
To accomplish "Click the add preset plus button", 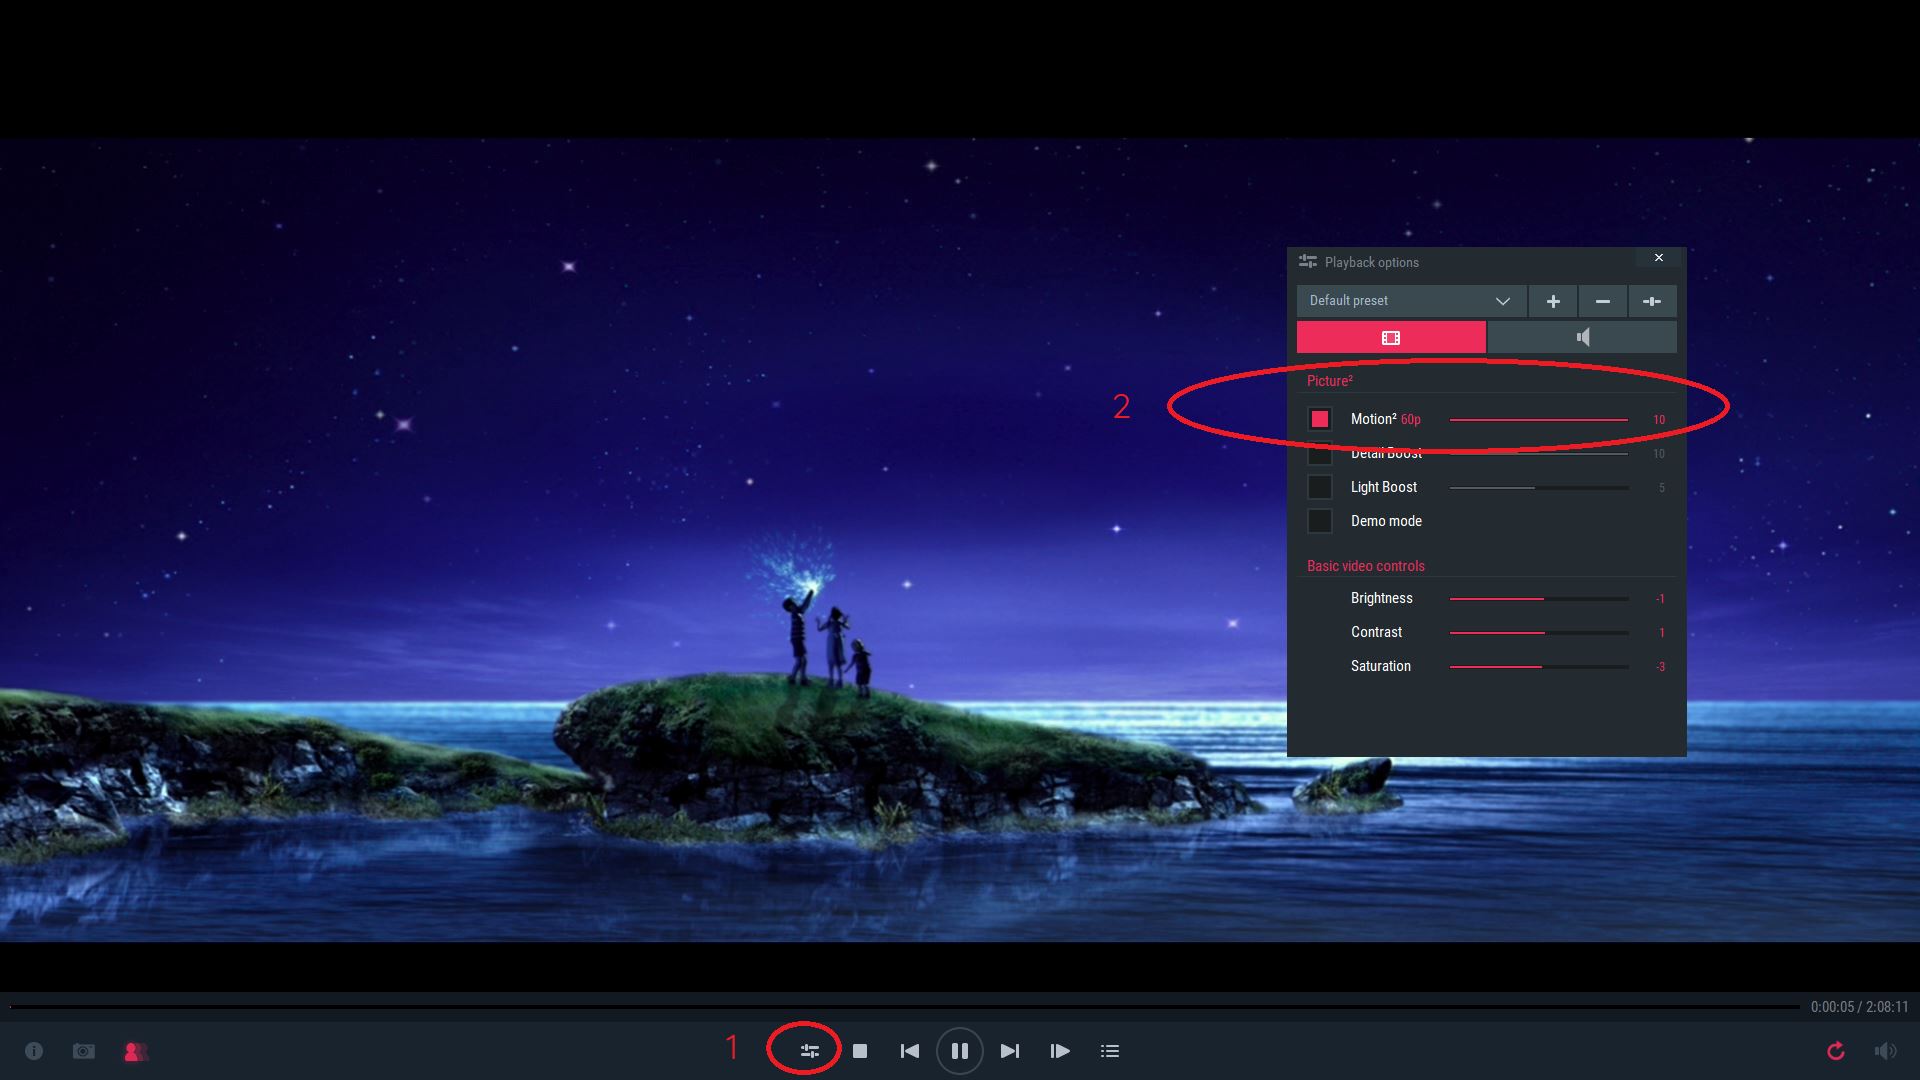I will 1552,301.
